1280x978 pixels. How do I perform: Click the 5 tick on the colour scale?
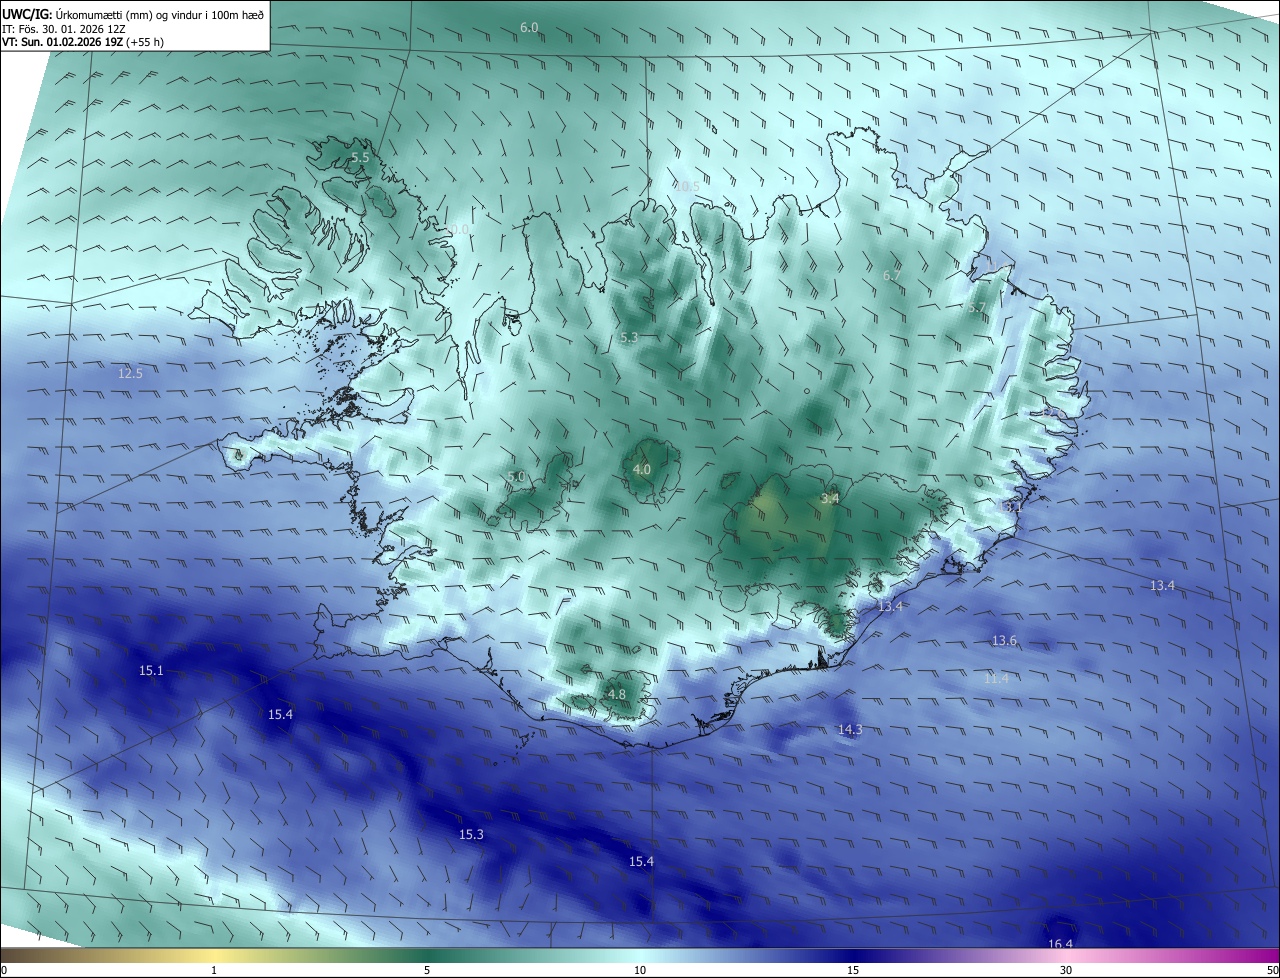[x=427, y=970]
